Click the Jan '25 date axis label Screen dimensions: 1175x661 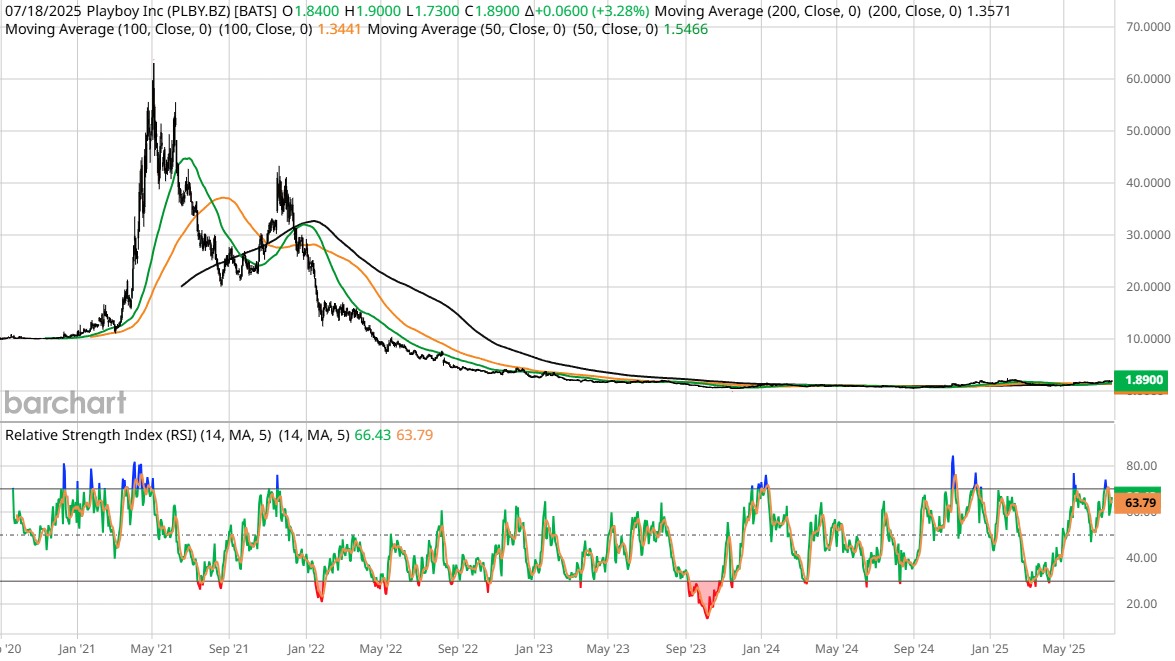point(990,649)
